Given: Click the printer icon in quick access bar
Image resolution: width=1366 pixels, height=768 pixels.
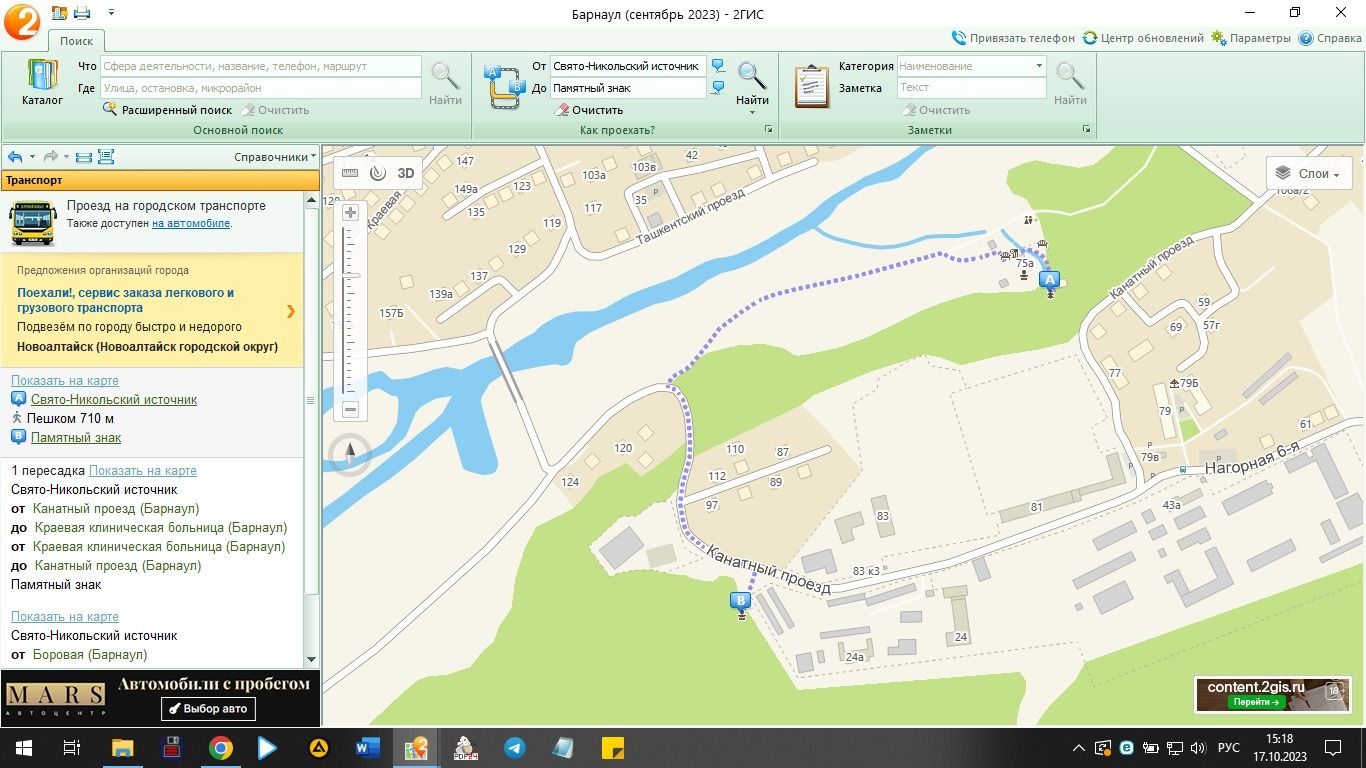Looking at the screenshot, I should click(82, 13).
